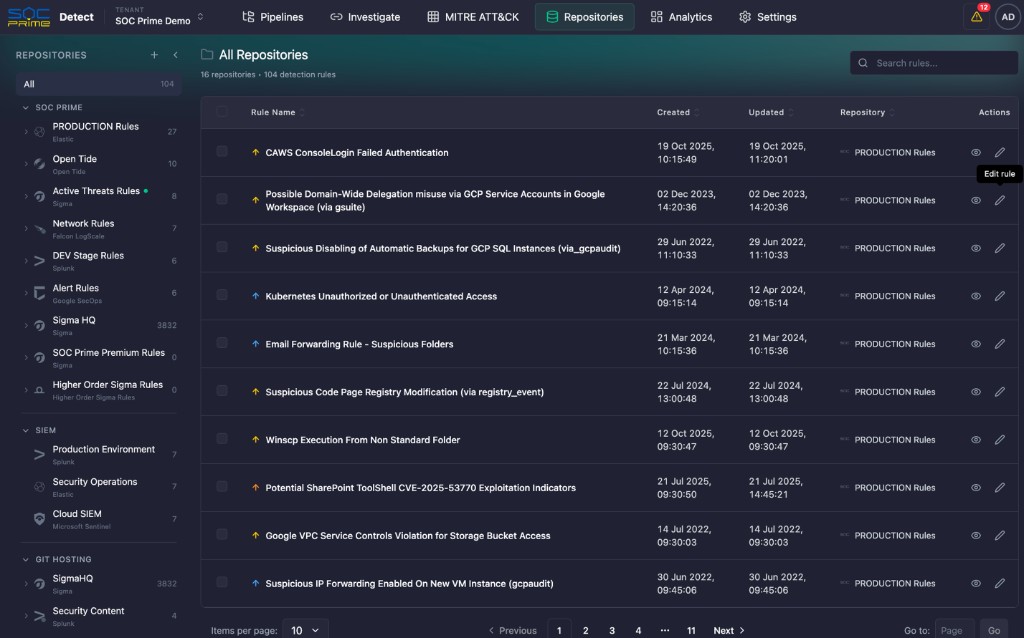This screenshot has height=638, width=1024.
Task: Tick the Winscp Execution row checkbox
Action: coord(222,439)
